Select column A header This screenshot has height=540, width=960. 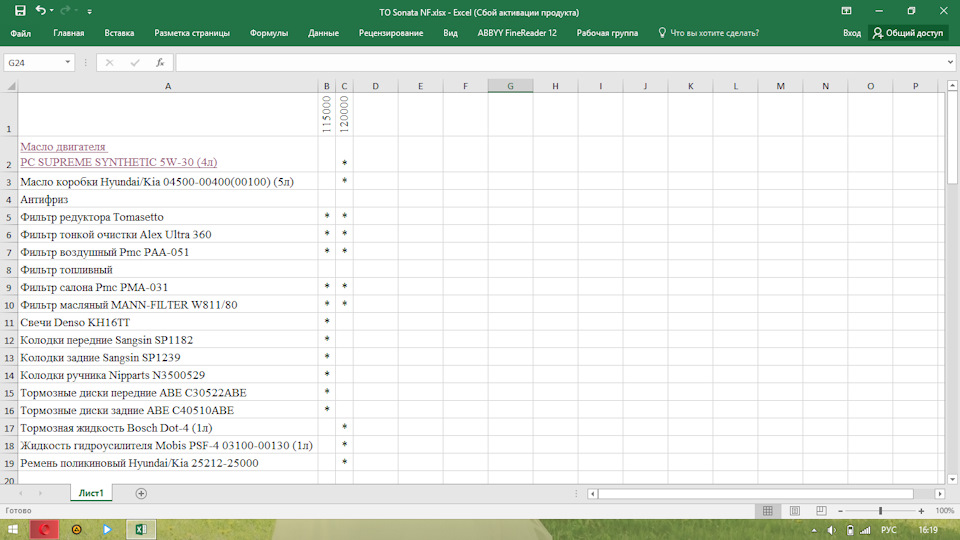pos(168,86)
